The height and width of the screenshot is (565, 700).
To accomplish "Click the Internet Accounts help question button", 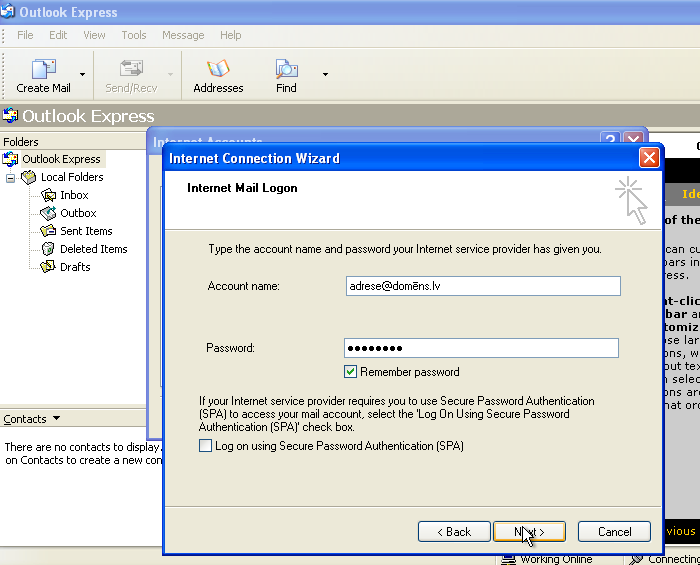I will coord(610,138).
